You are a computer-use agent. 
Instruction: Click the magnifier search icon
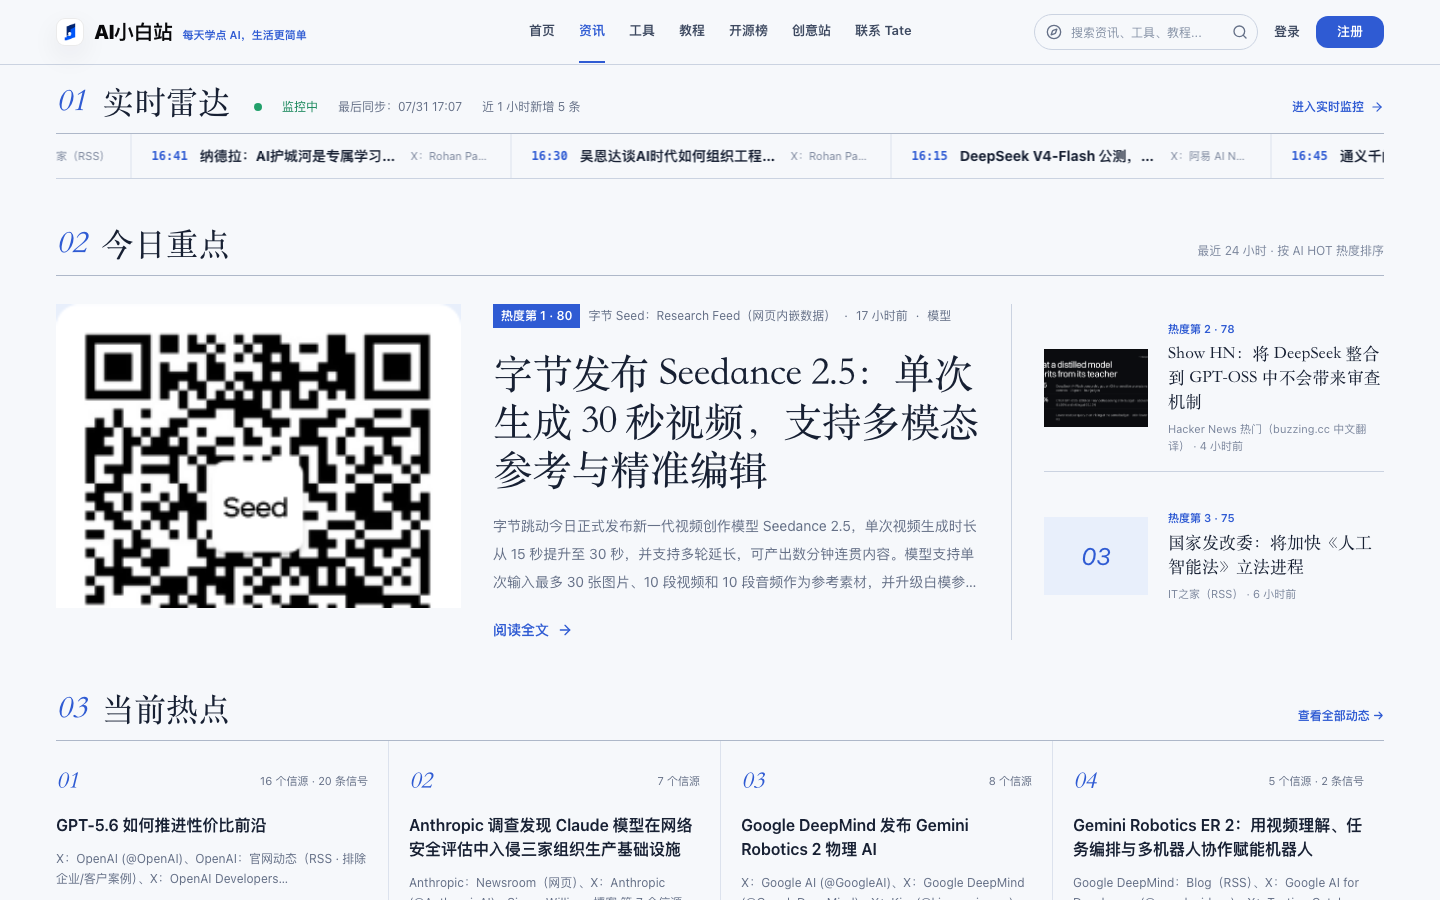coord(1240,32)
